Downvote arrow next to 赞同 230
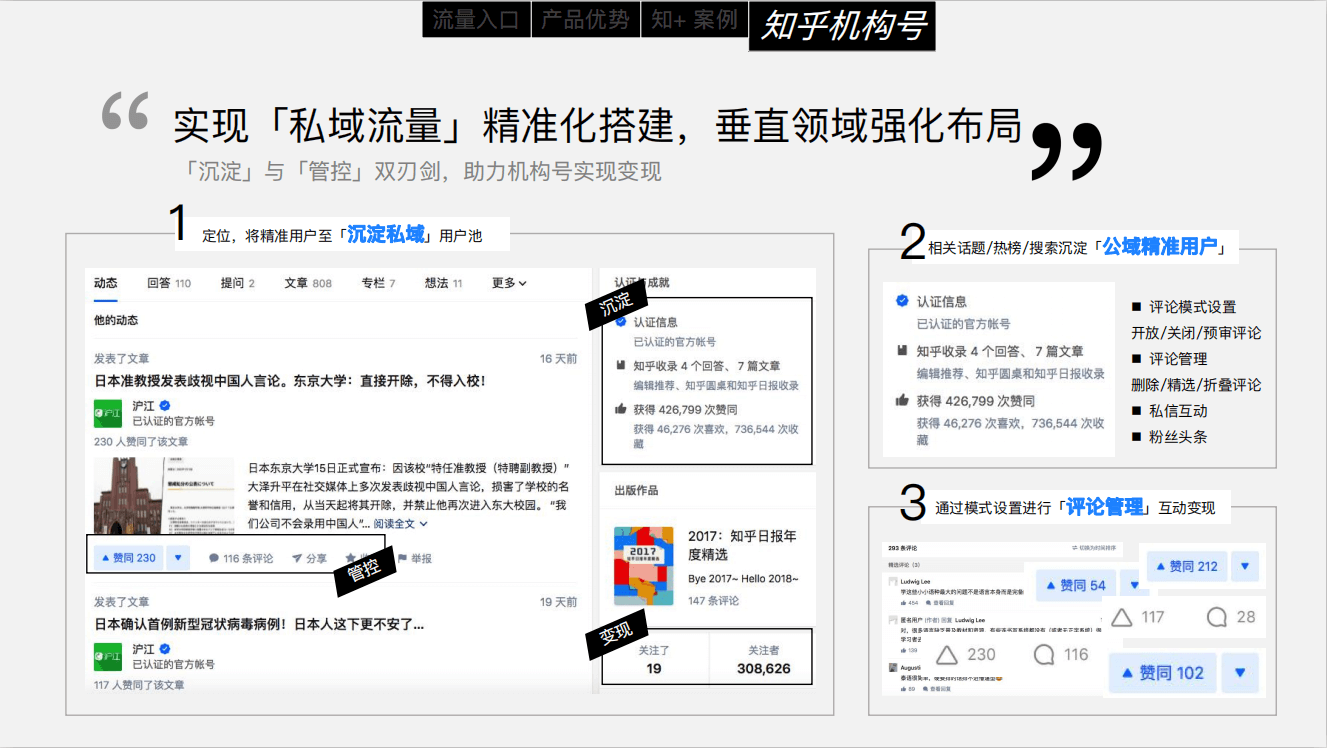The width and height of the screenshot is (1327, 748). click(178, 557)
